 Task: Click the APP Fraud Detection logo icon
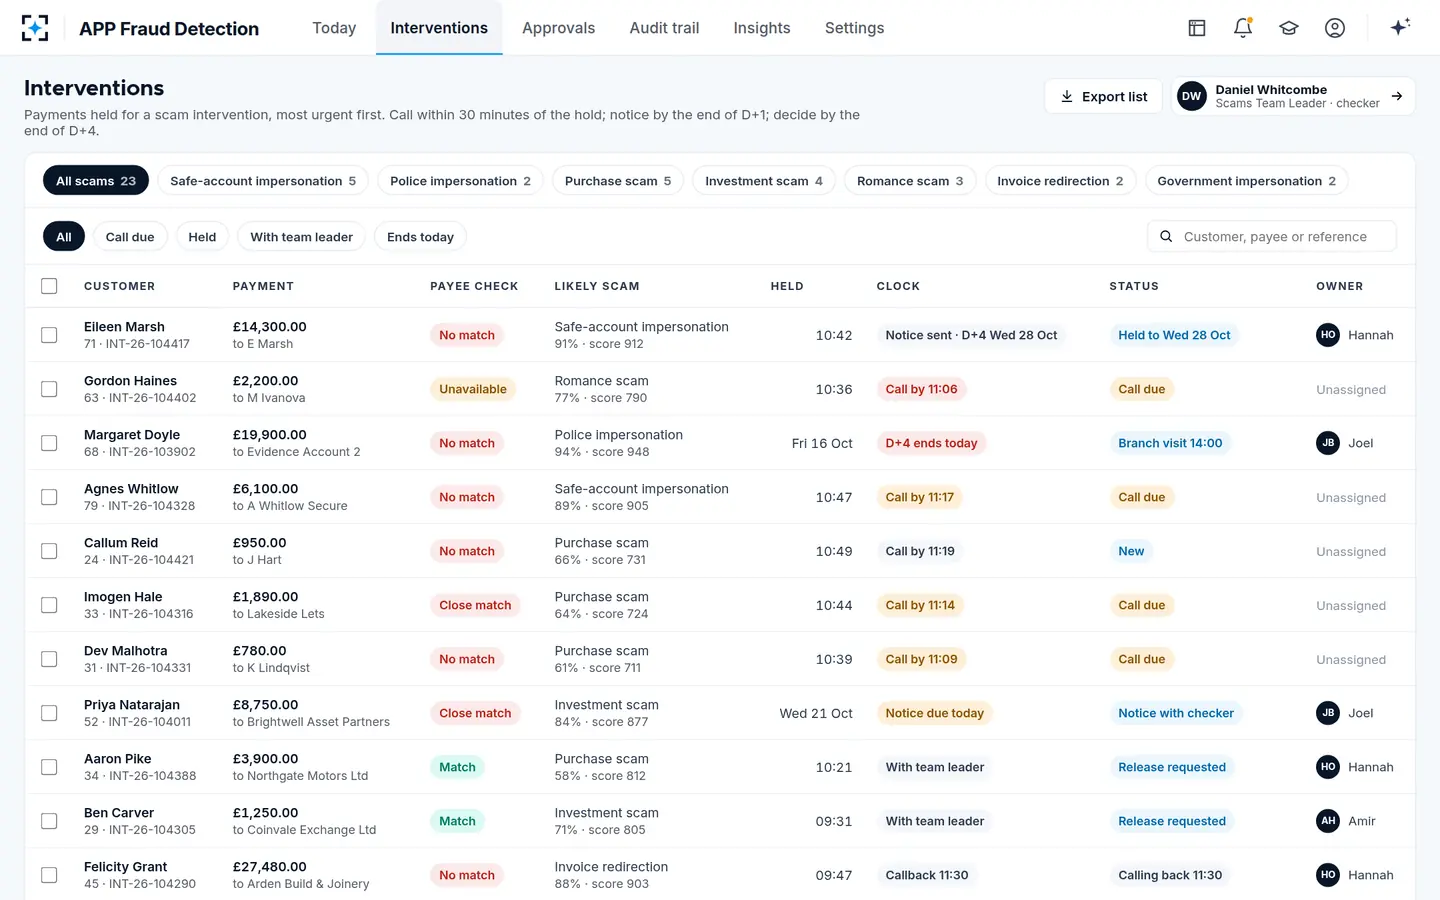point(35,28)
